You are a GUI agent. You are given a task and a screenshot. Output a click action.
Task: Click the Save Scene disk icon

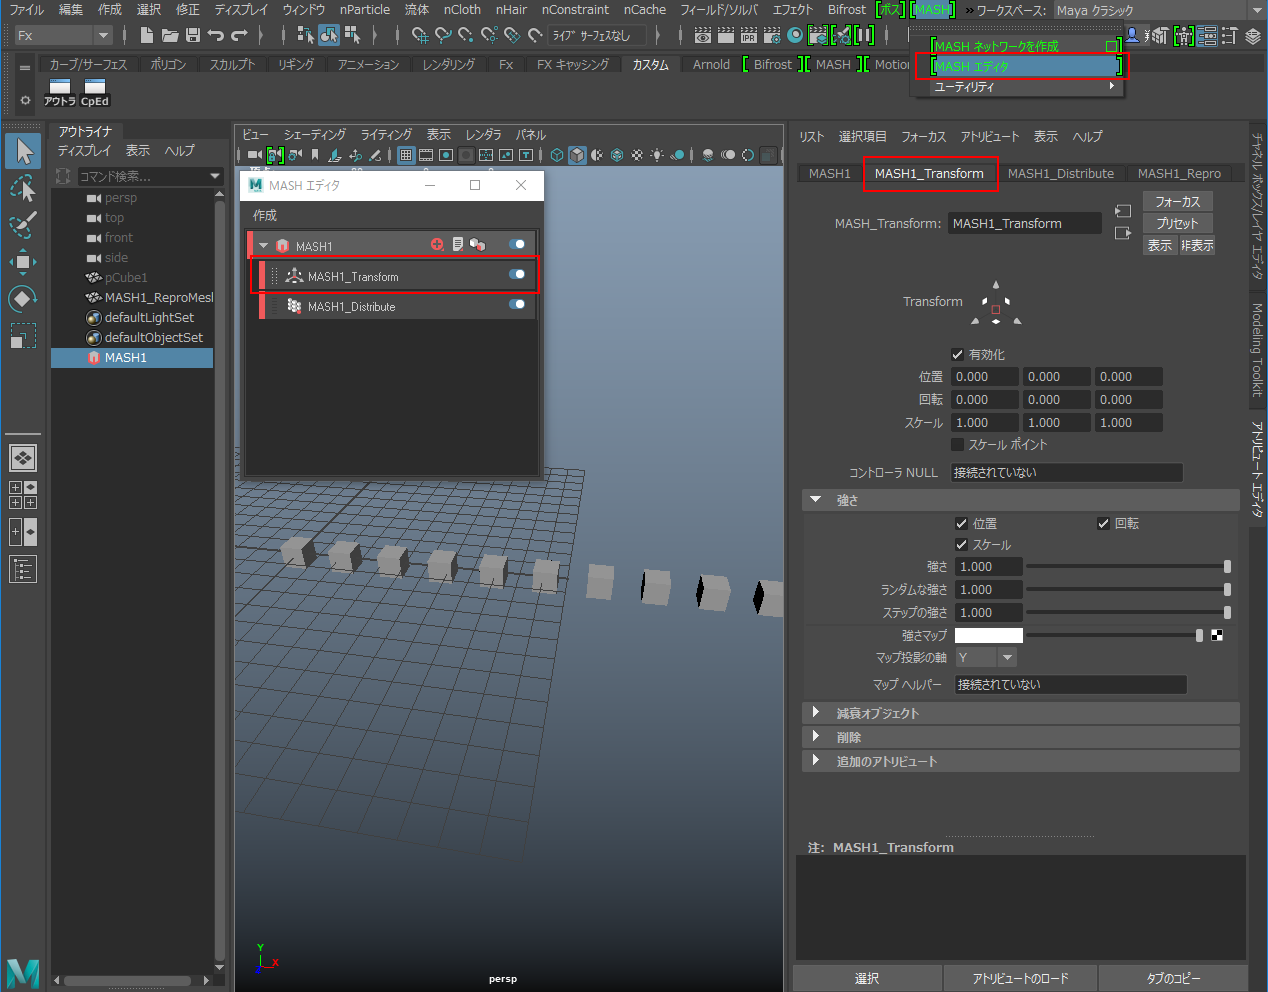[x=193, y=35]
